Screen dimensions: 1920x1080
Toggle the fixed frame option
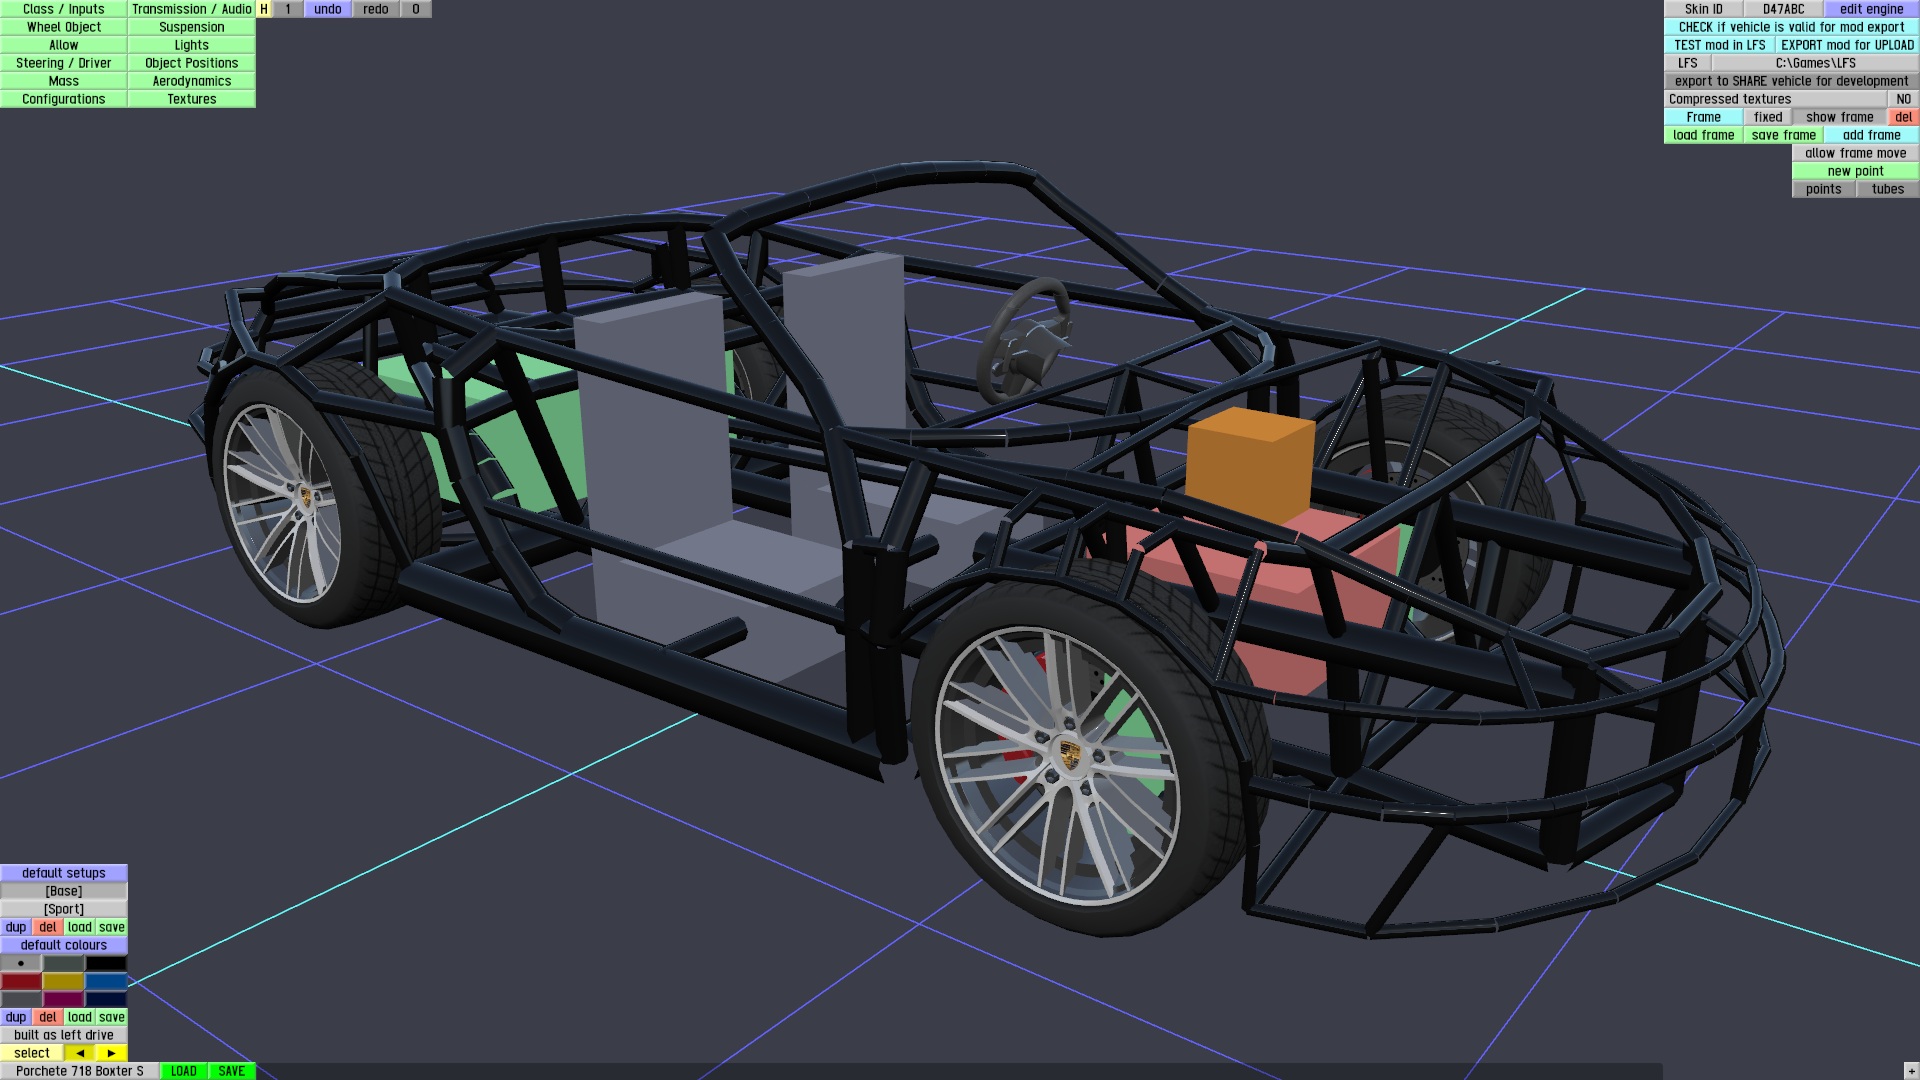click(1768, 117)
